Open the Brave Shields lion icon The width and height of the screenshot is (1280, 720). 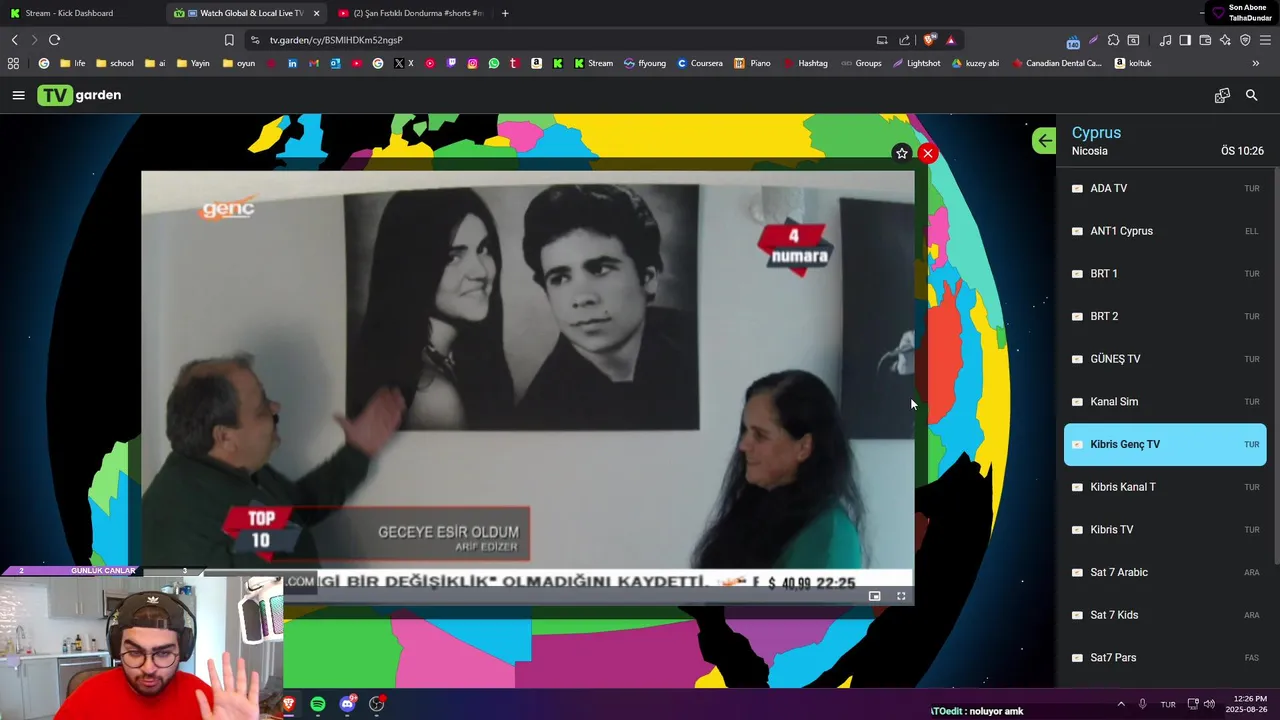coord(929,40)
